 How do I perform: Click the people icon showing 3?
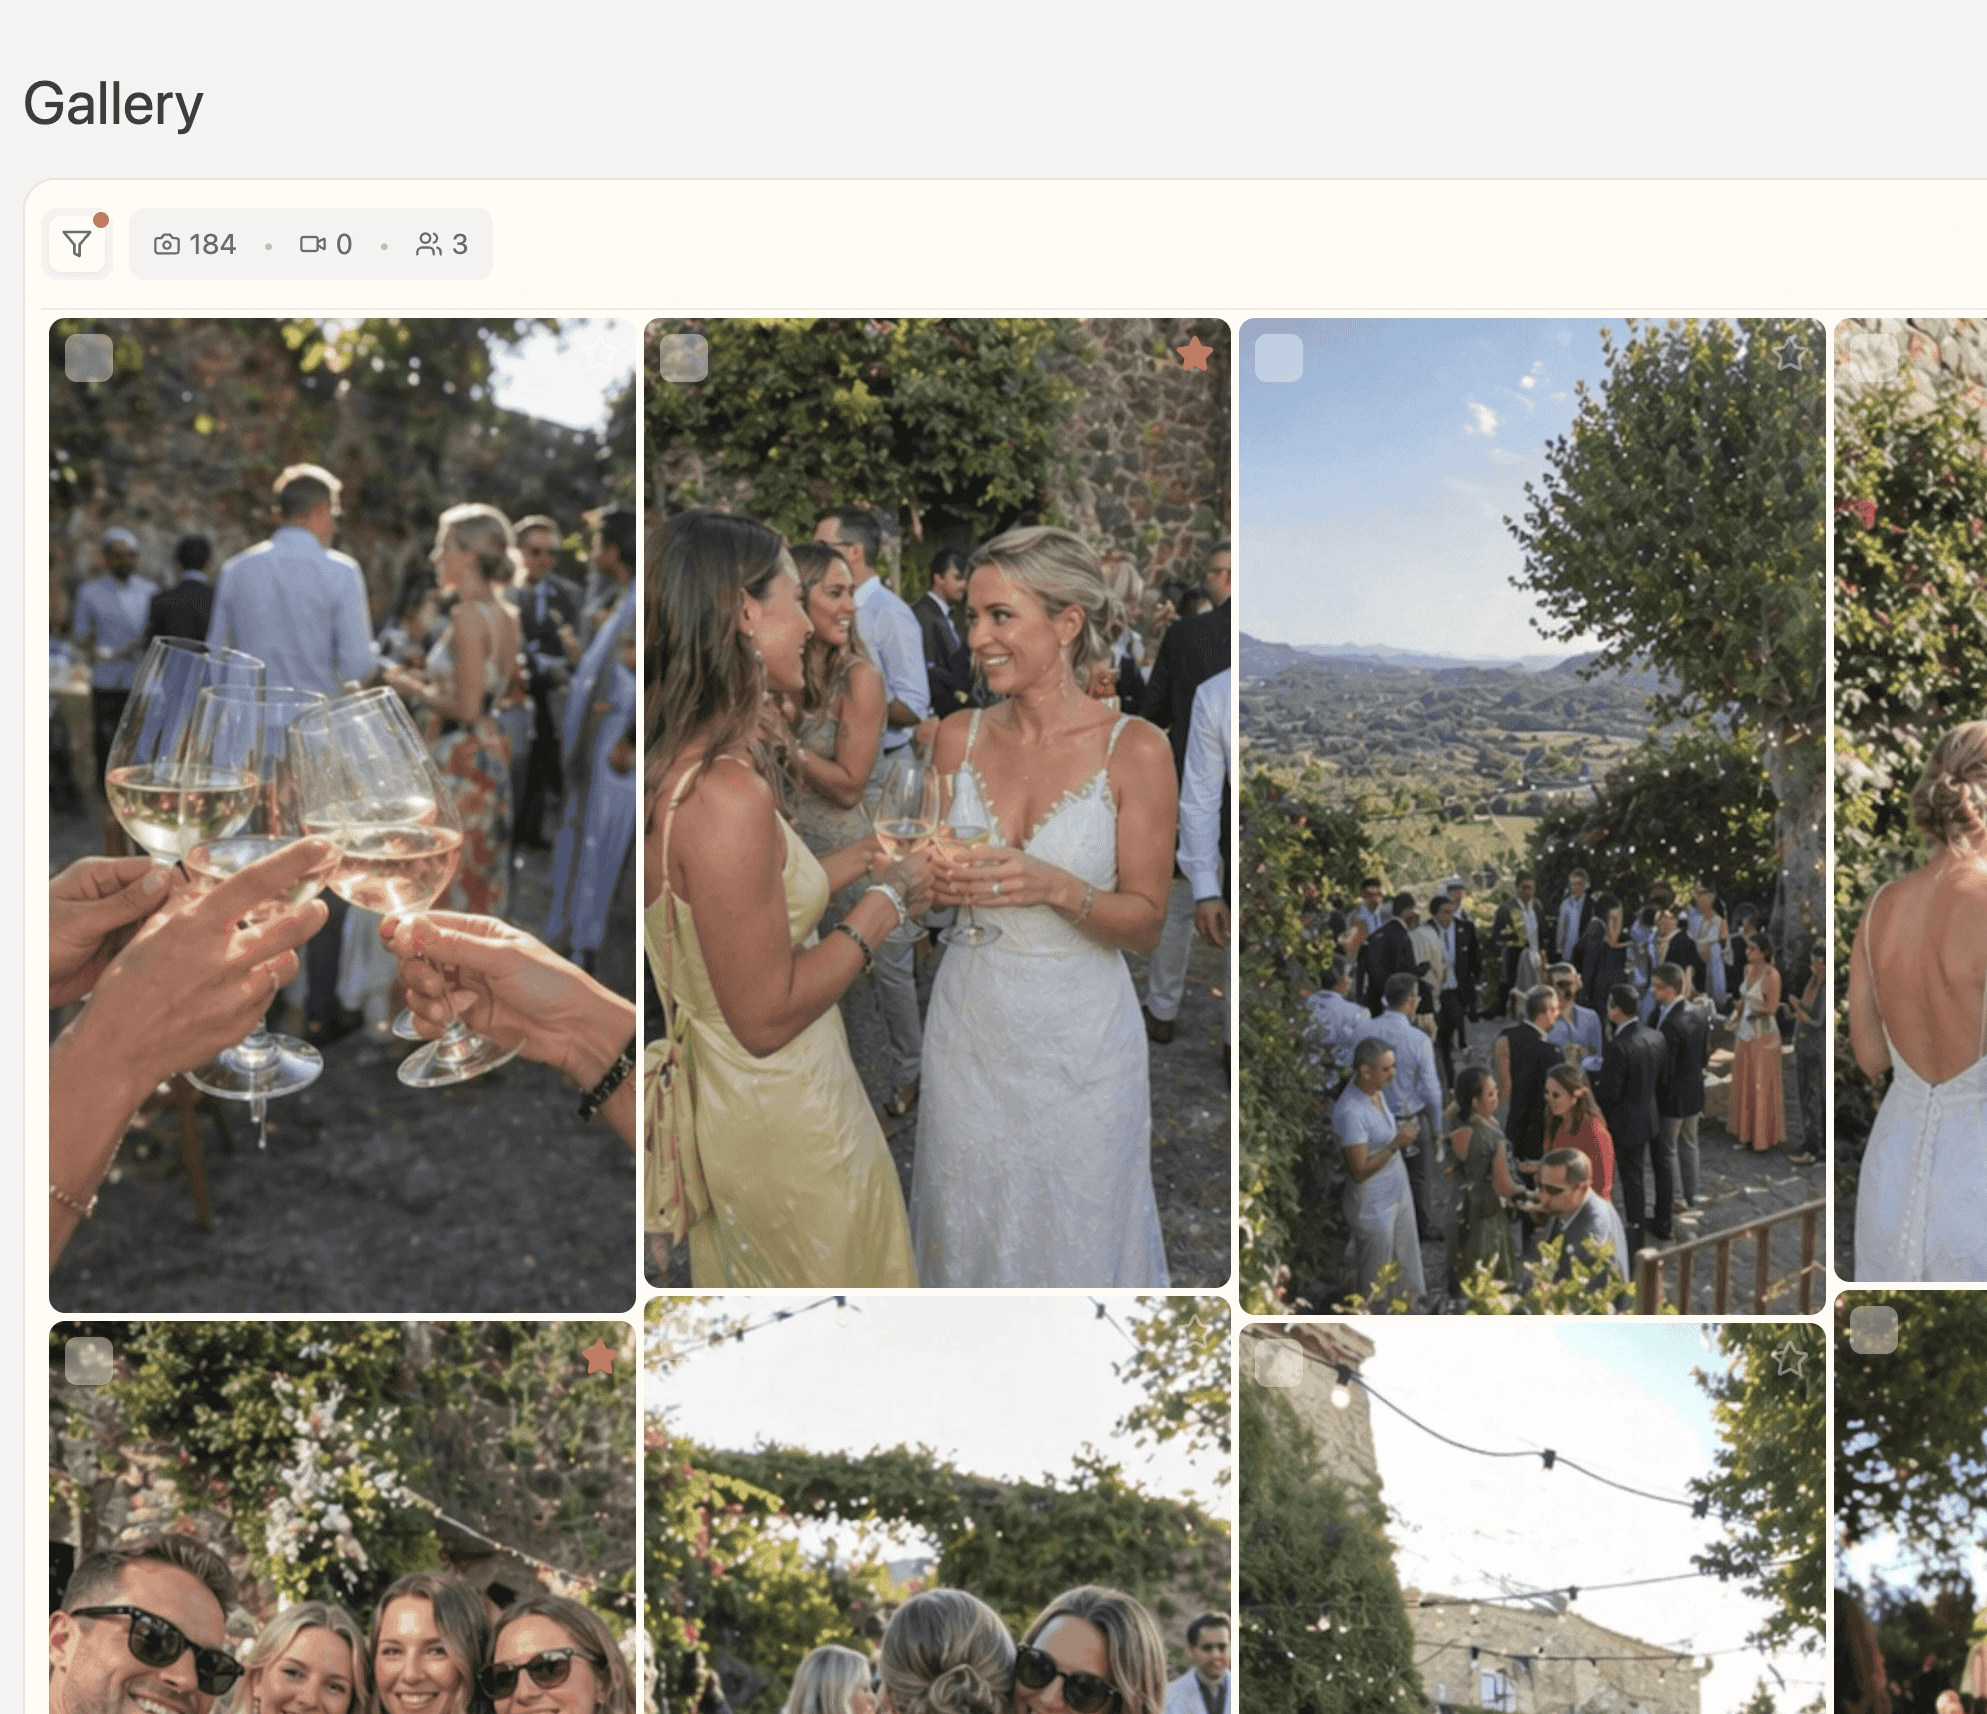pos(442,244)
